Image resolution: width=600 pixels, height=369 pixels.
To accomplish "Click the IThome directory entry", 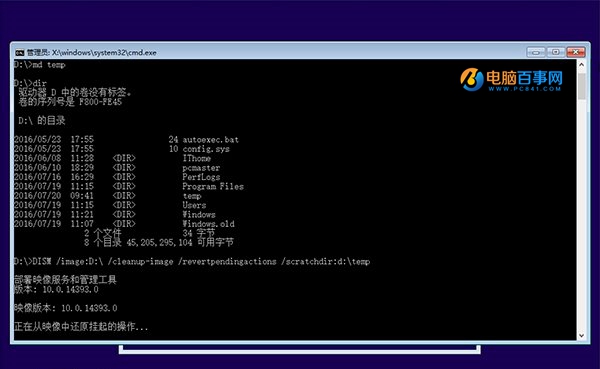I will click(197, 158).
